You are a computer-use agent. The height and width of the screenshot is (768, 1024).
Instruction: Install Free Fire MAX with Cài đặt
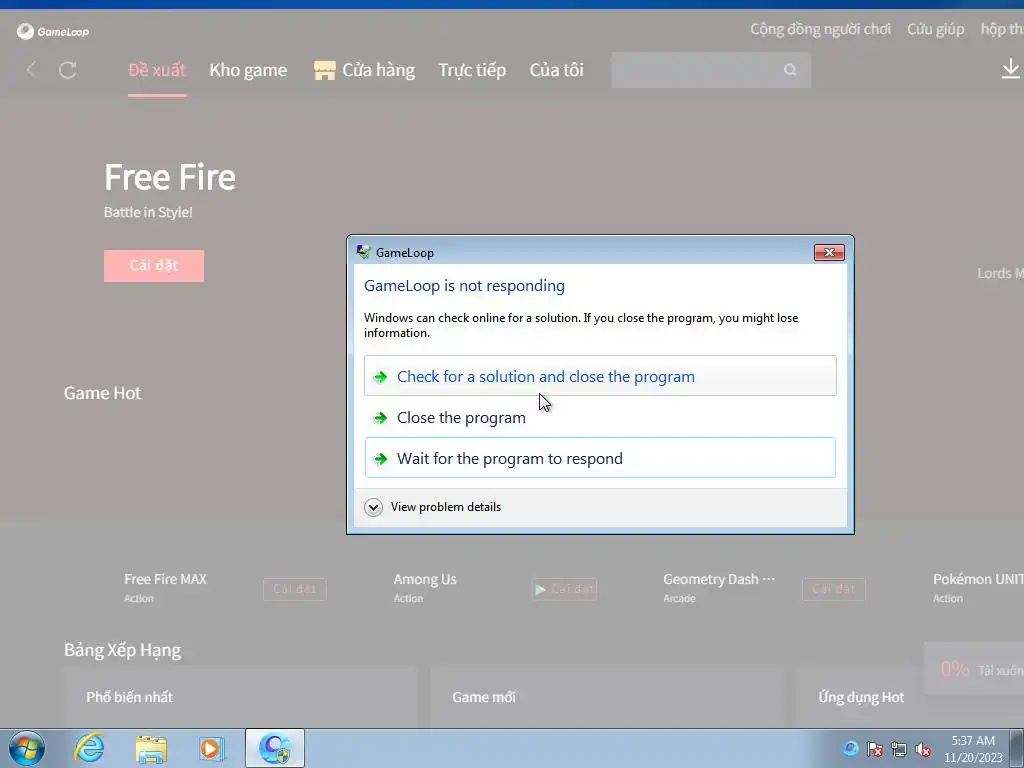pos(295,589)
